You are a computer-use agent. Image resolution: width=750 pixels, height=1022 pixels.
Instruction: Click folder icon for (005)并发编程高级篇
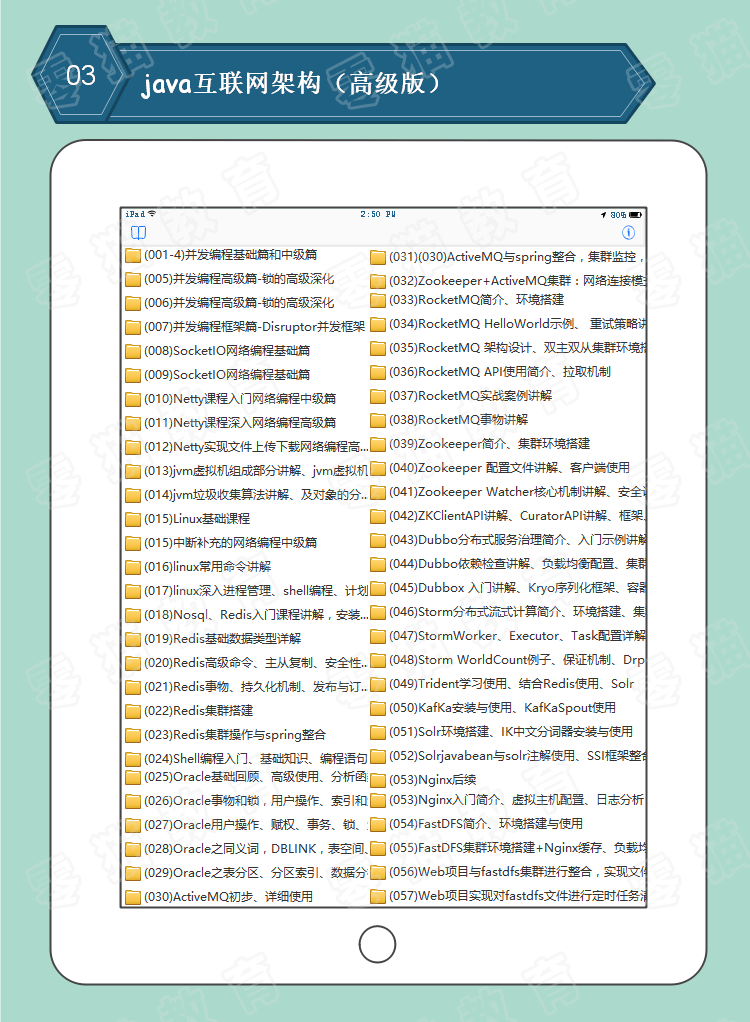[x=133, y=280]
